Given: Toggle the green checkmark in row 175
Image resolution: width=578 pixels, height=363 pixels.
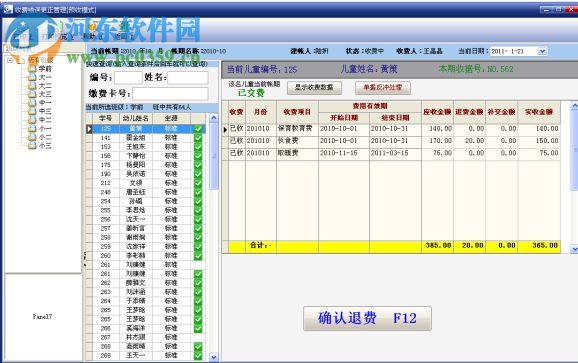Looking at the screenshot, I should [x=198, y=165].
